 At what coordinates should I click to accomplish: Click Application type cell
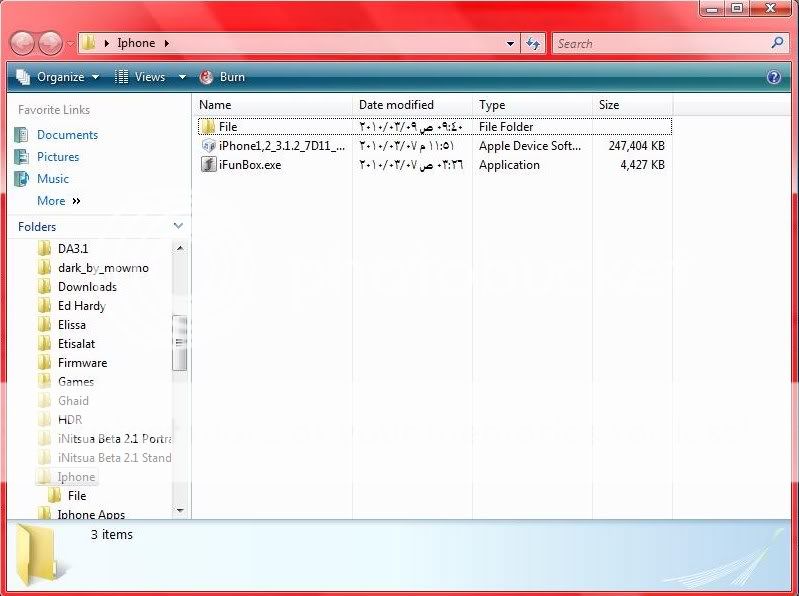click(x=509, y=165)
